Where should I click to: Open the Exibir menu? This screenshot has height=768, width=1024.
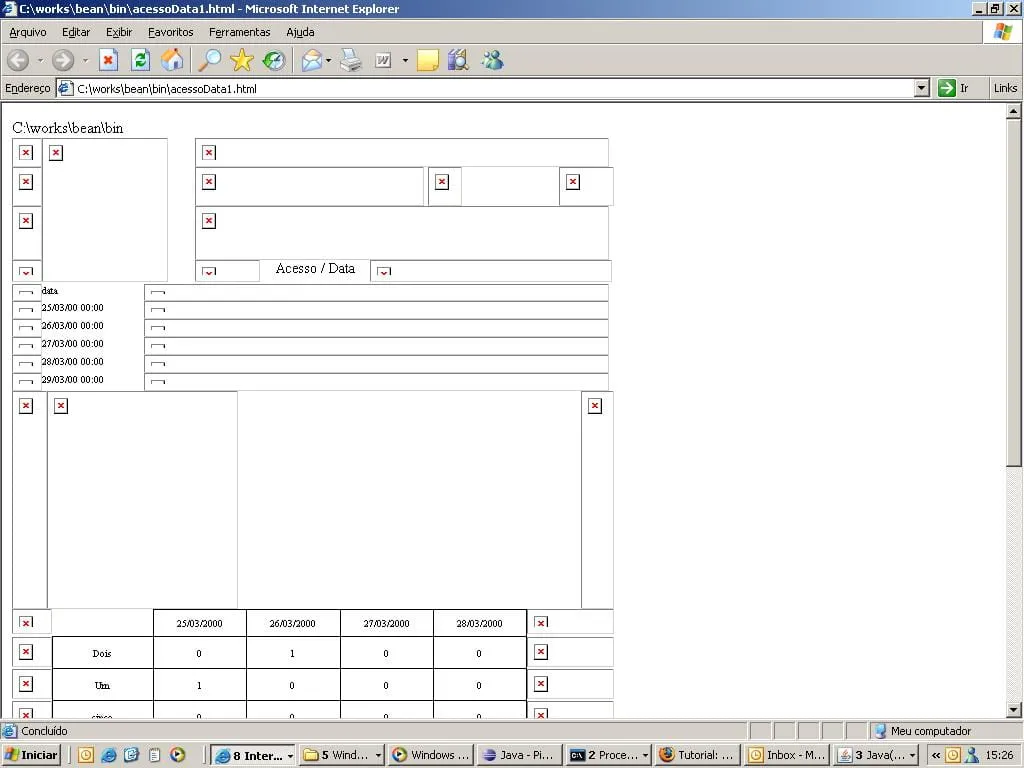click(119, 32)
